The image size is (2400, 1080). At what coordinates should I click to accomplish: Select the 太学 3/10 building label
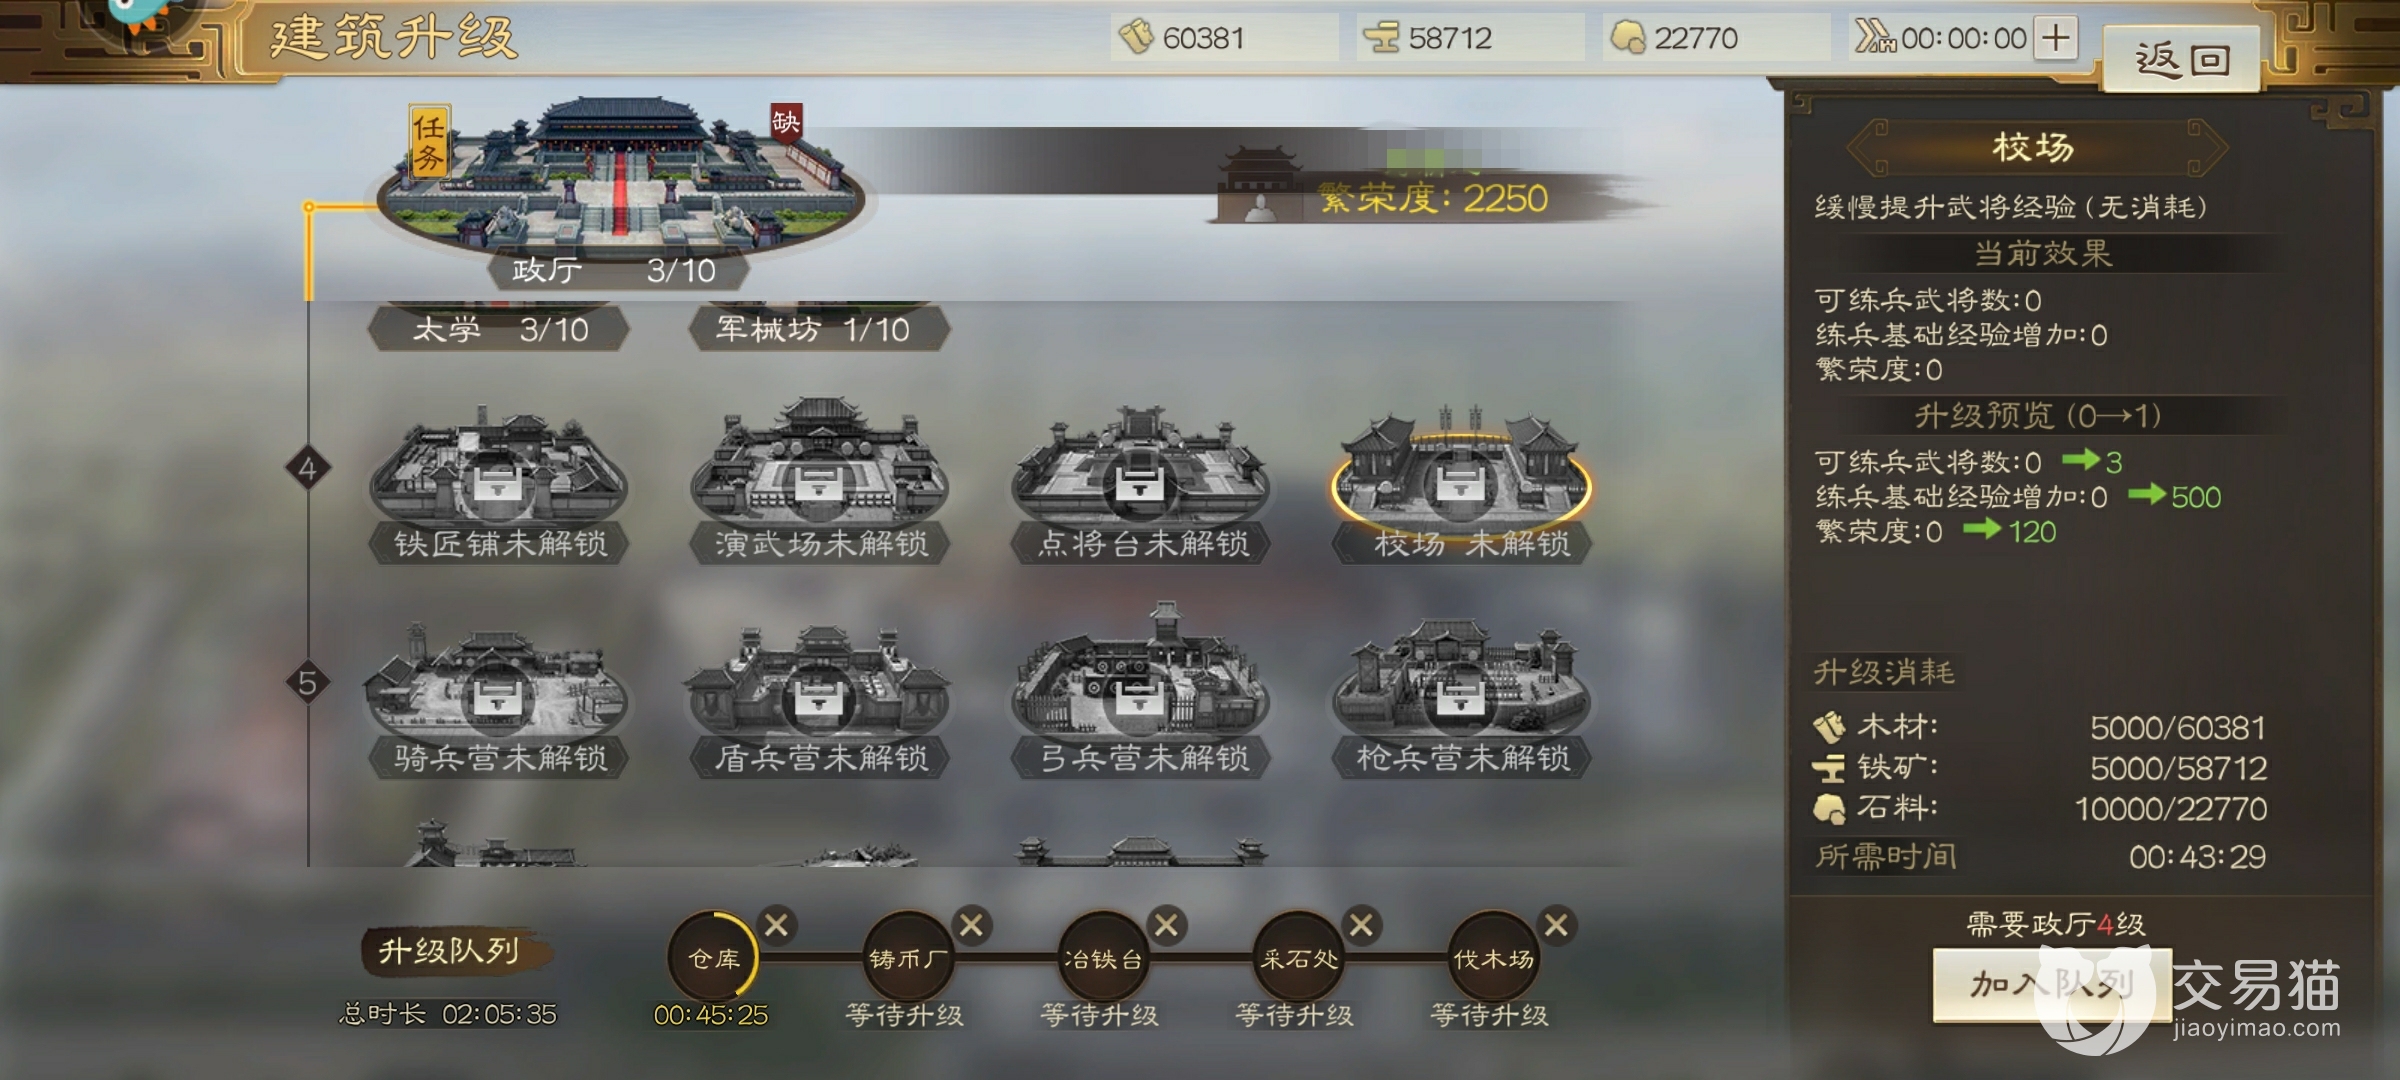(x=499, y=329)
